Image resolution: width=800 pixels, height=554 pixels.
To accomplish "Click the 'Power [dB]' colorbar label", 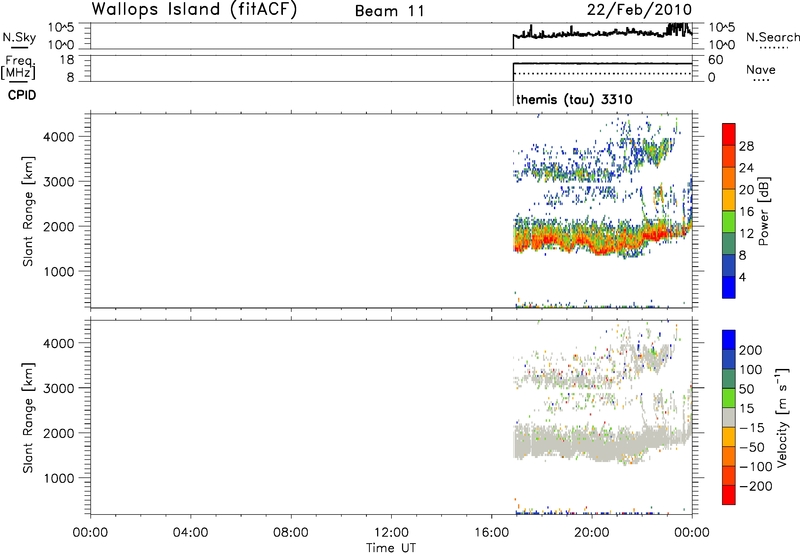I will click(763, 211).
